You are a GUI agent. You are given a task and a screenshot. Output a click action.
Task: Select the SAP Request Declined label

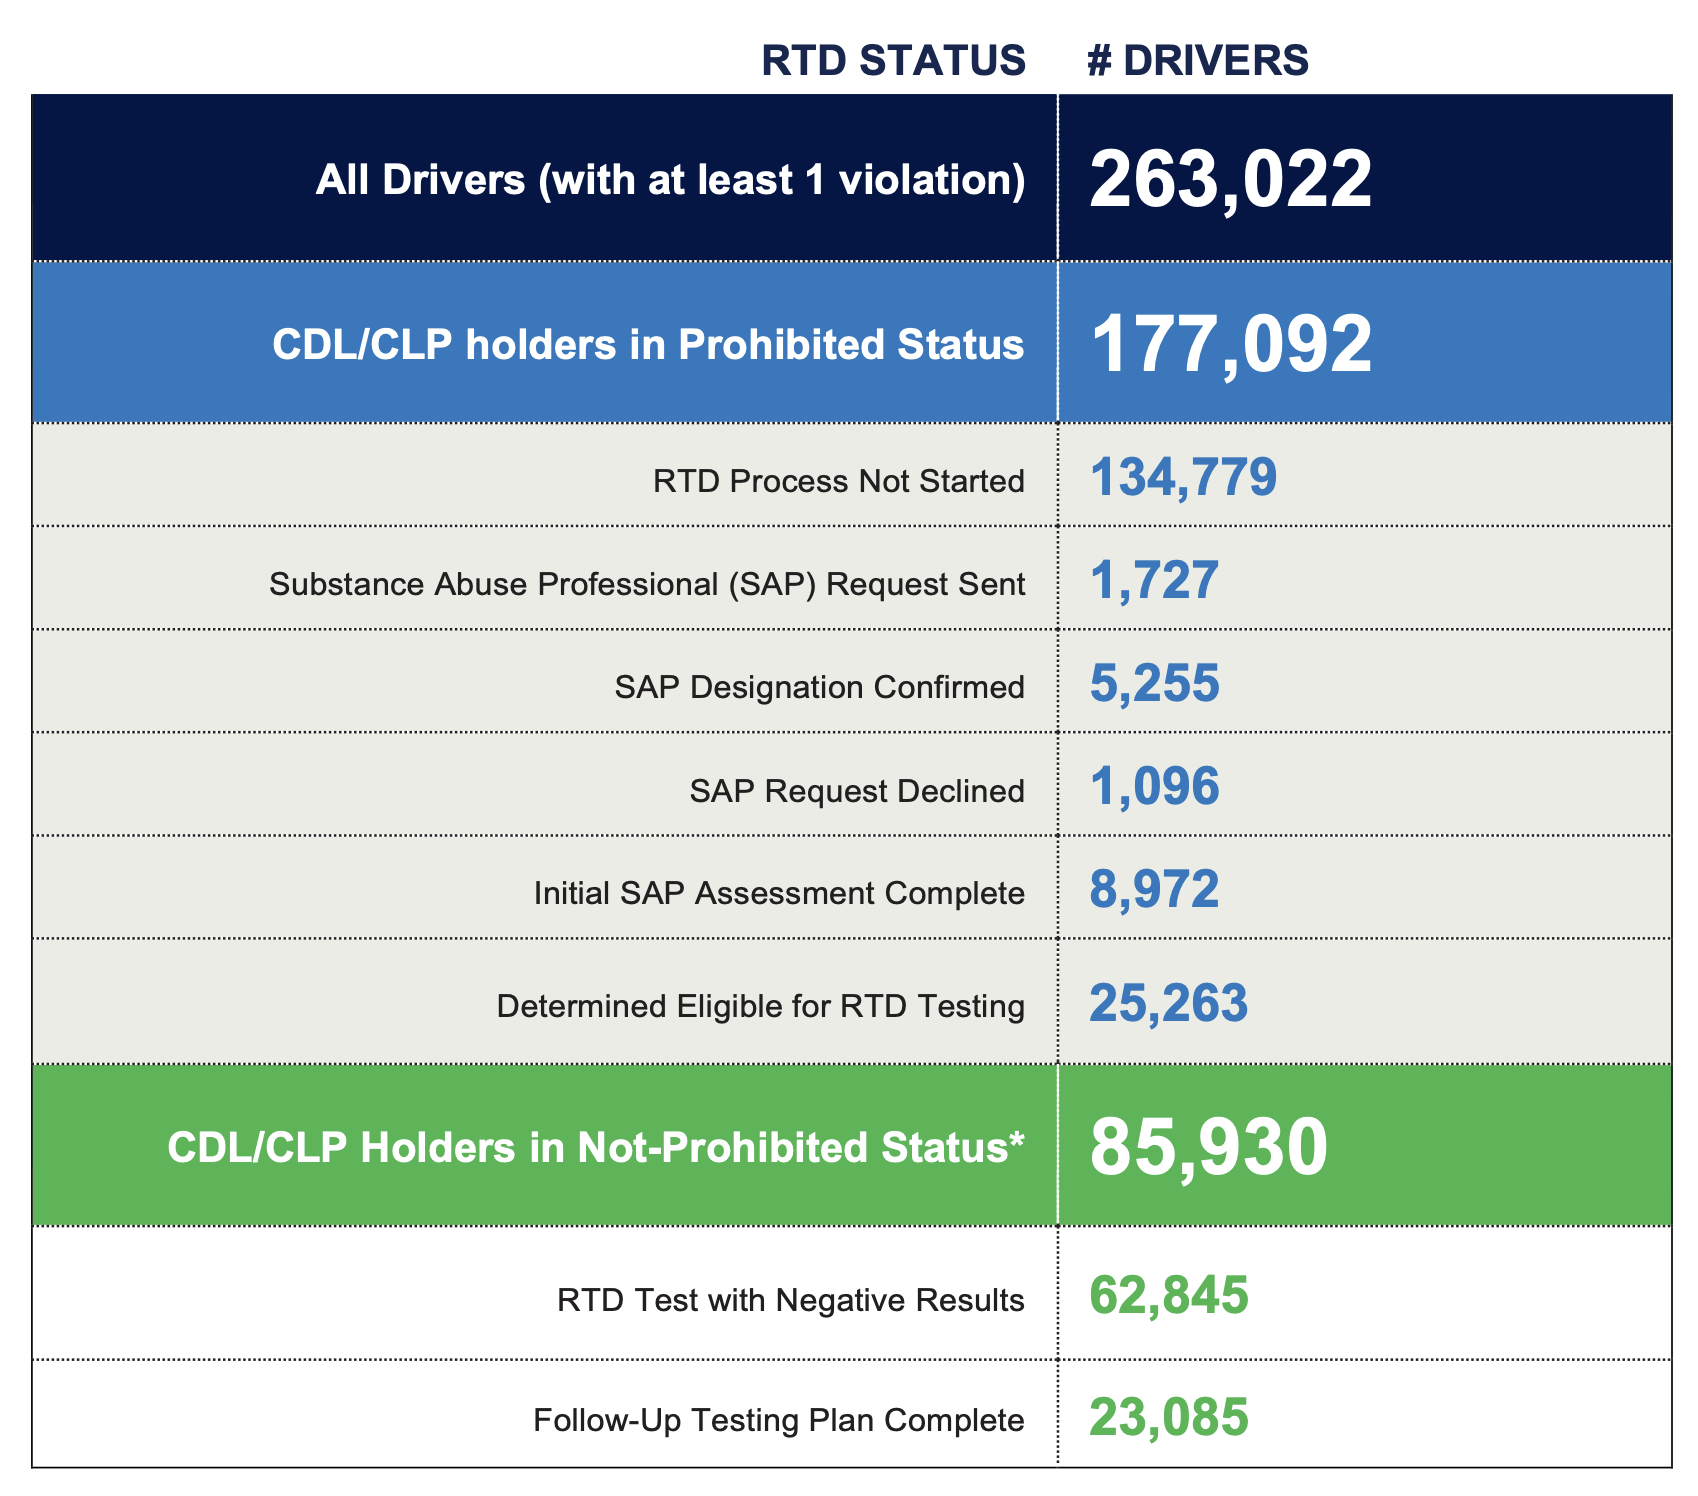tap(857, 791)
